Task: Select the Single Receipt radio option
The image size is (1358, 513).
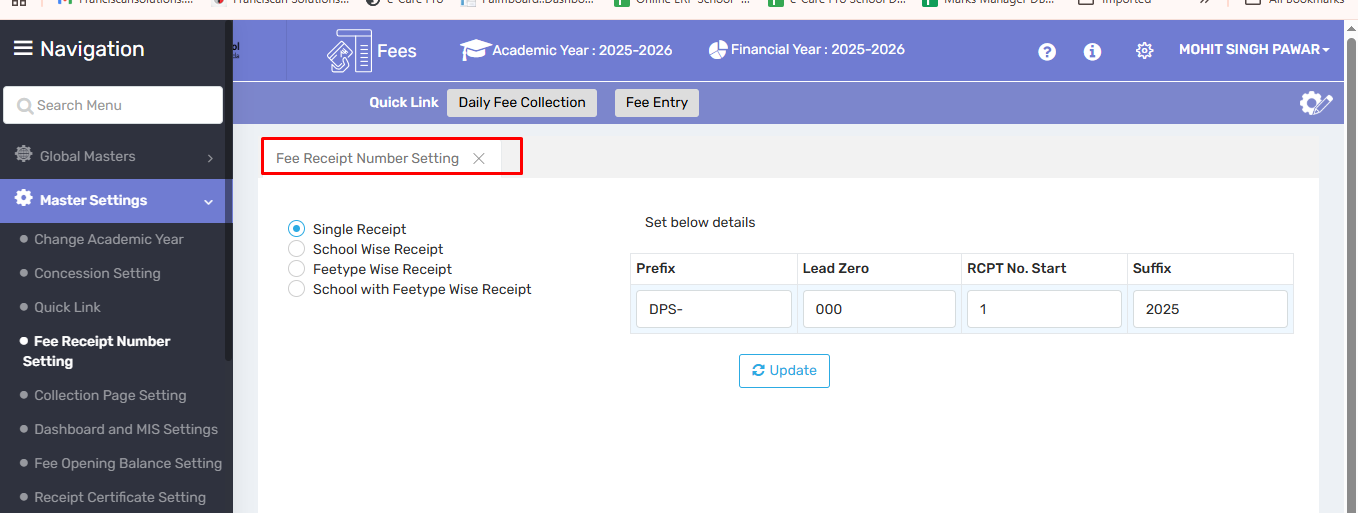Action: pyautogui.click(x=296, y=229)
